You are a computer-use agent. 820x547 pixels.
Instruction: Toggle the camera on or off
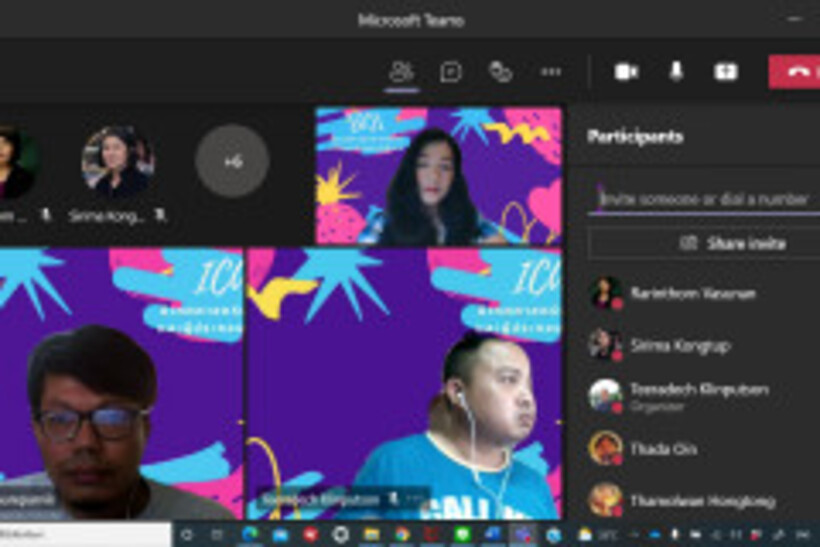pos(627,72)
